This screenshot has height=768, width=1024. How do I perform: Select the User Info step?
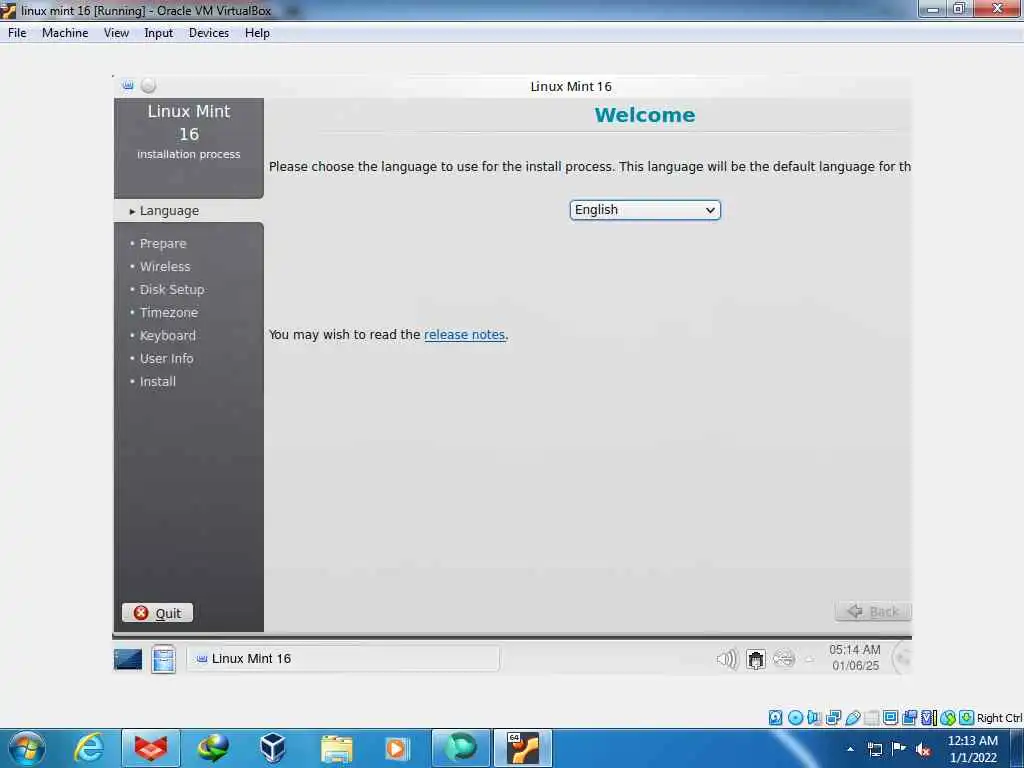[166, 359]
